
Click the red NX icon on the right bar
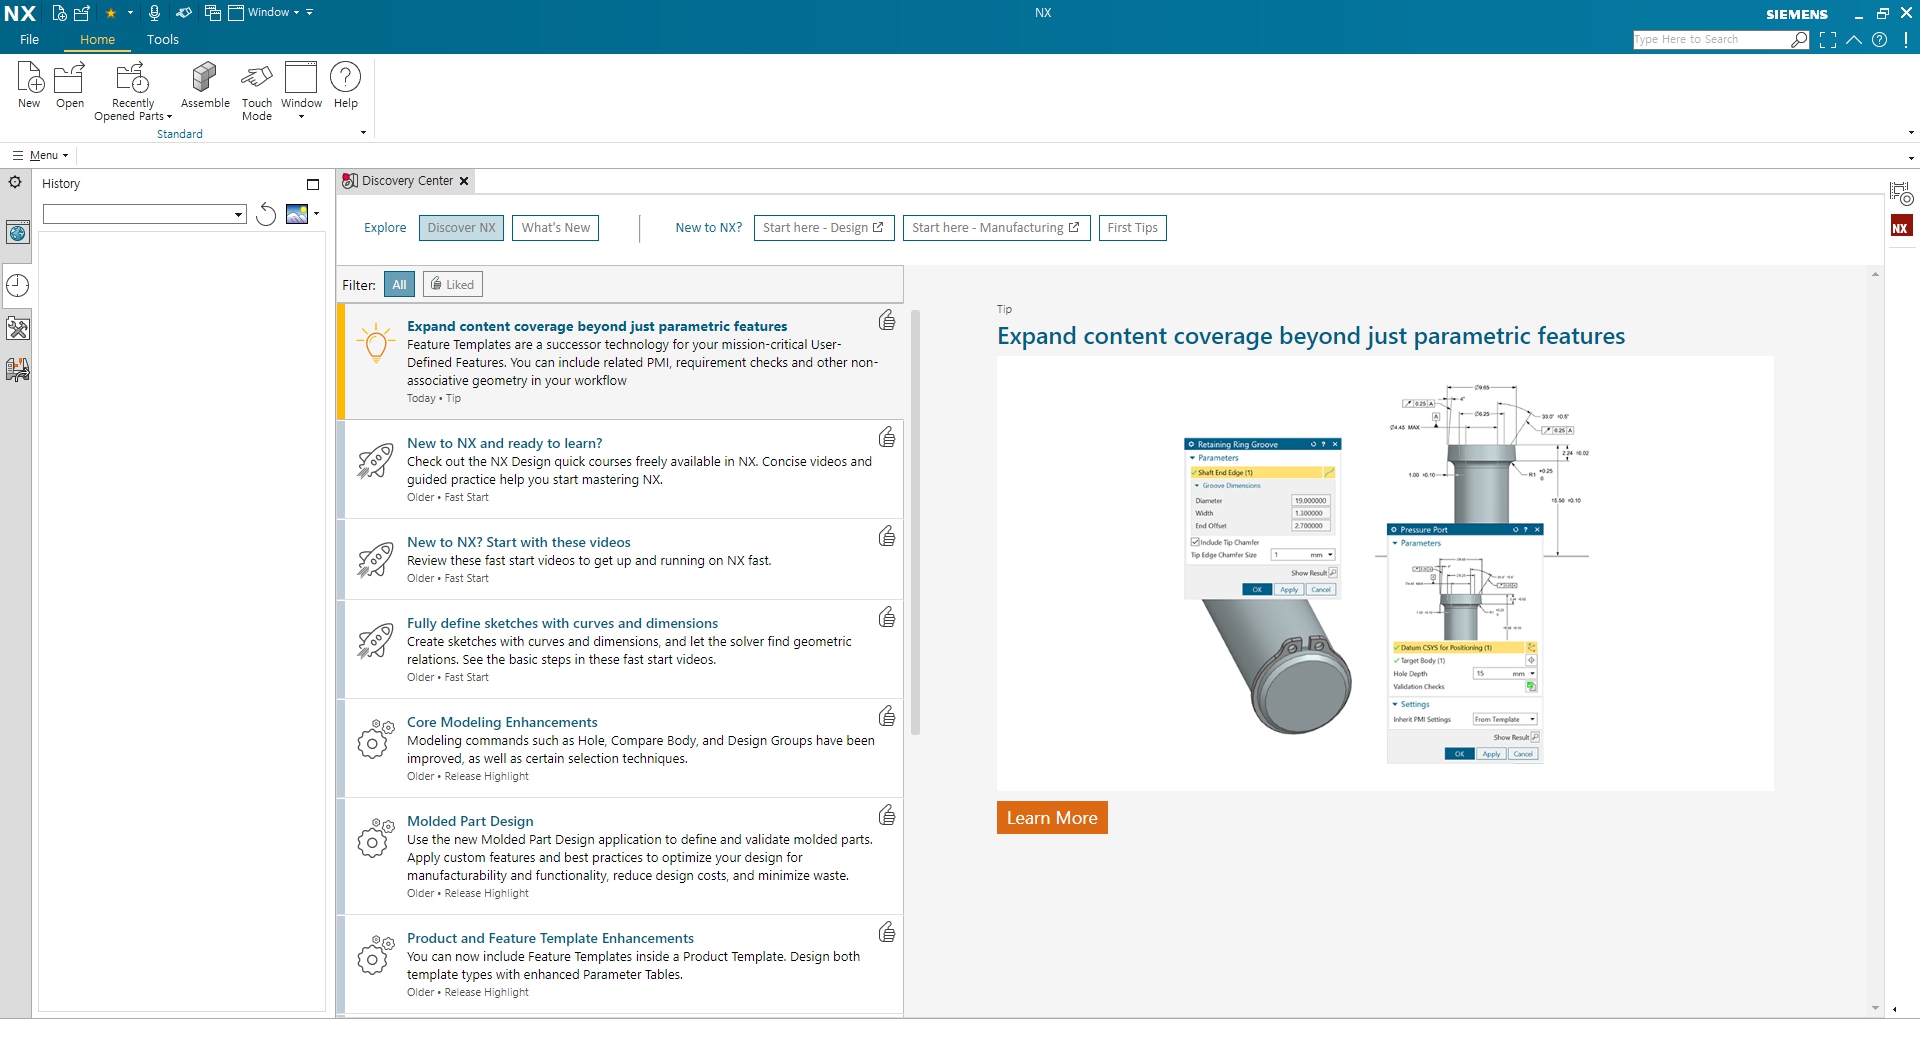1900,227
